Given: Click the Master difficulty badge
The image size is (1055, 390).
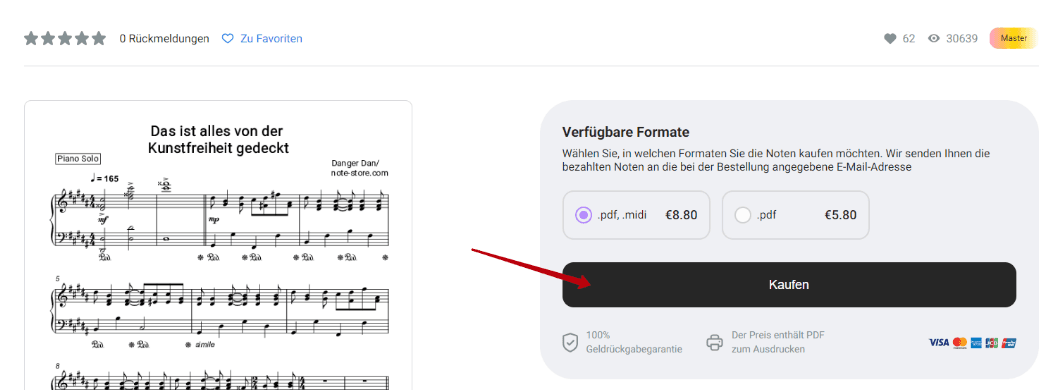Looking at the screenshot, I should pos(1013,38).
